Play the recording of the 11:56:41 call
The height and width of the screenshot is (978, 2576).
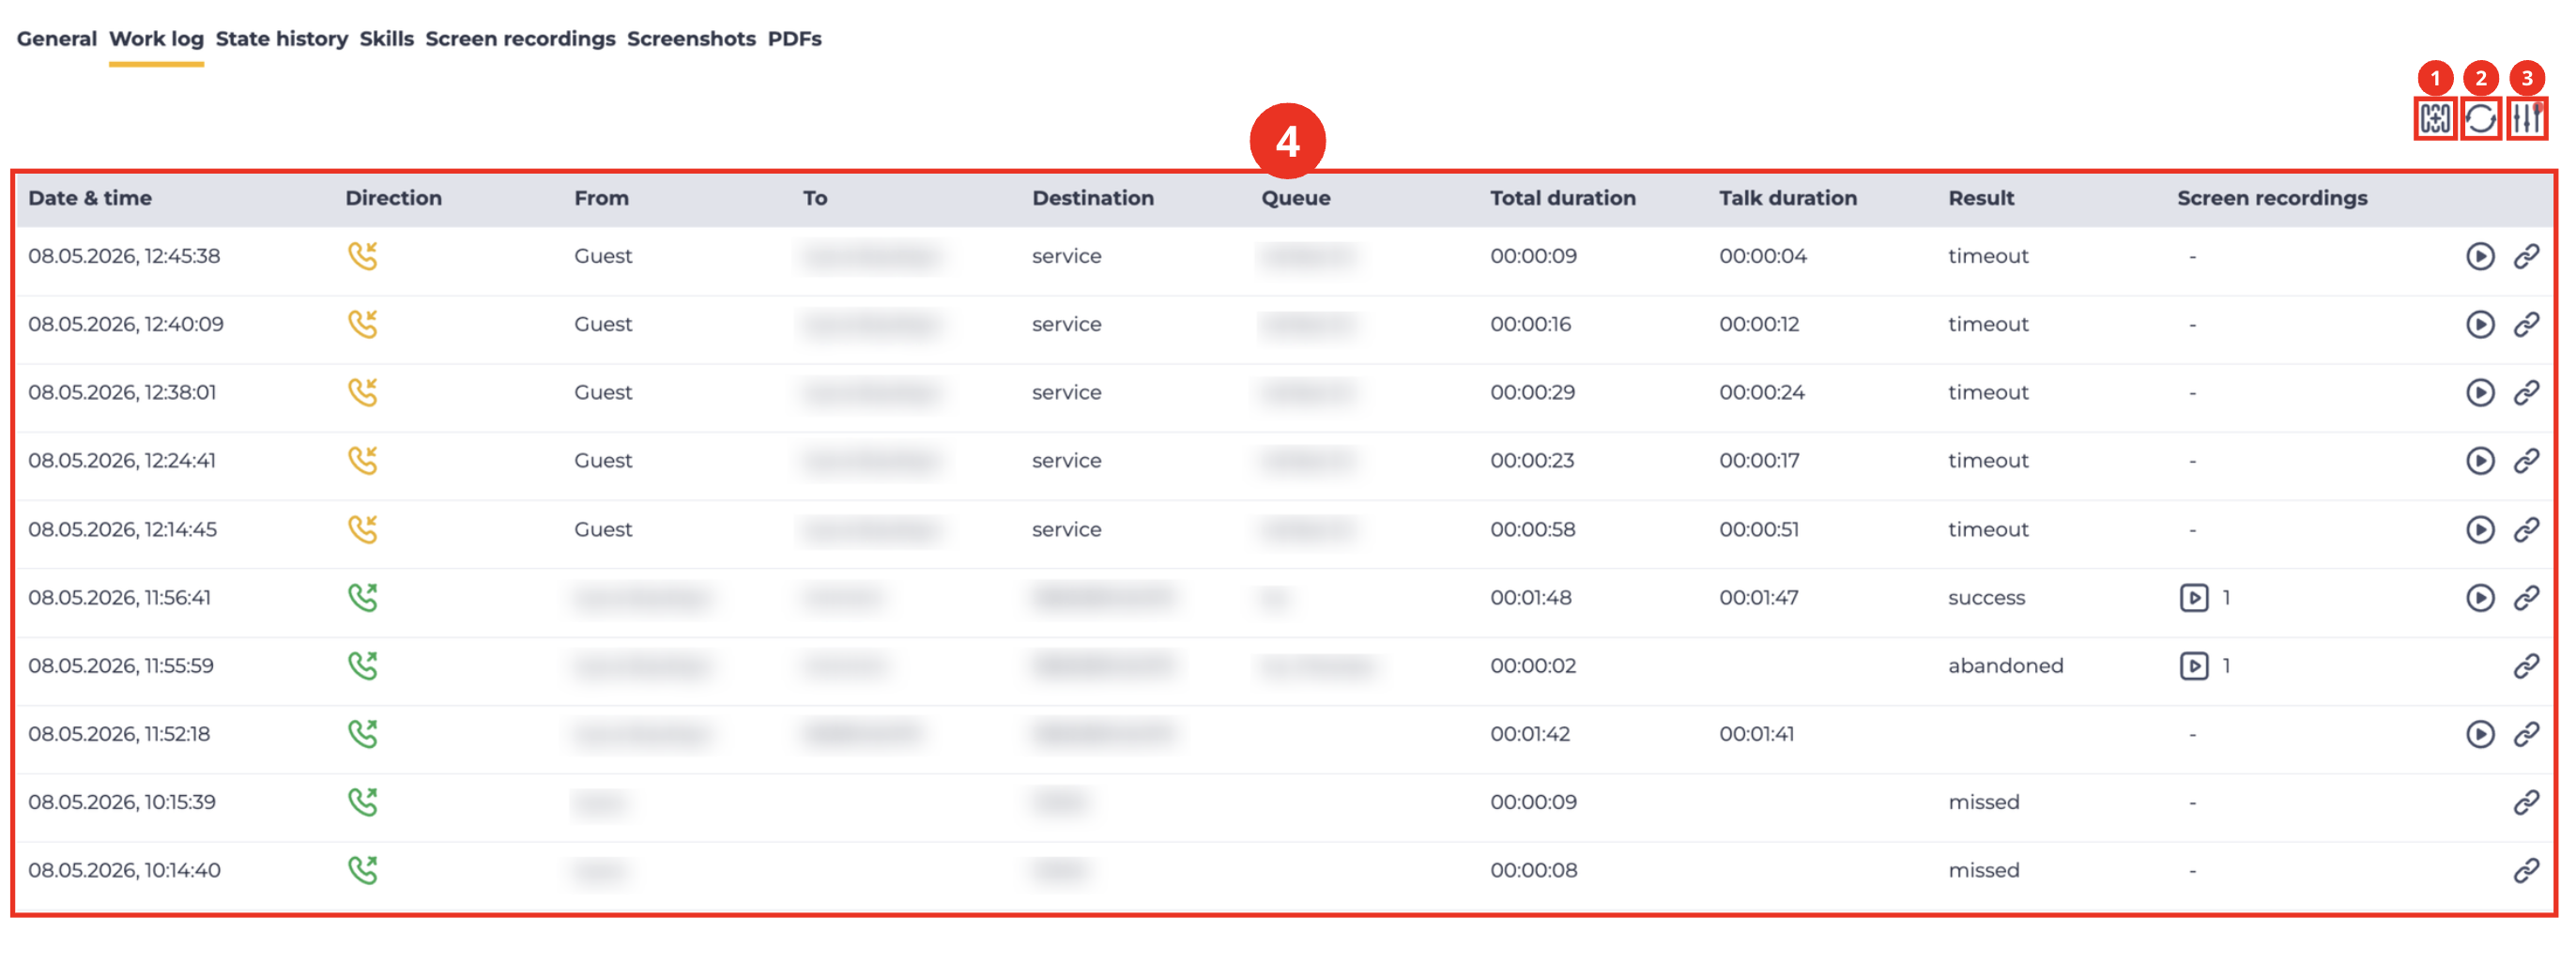[x=2480, y=598]
